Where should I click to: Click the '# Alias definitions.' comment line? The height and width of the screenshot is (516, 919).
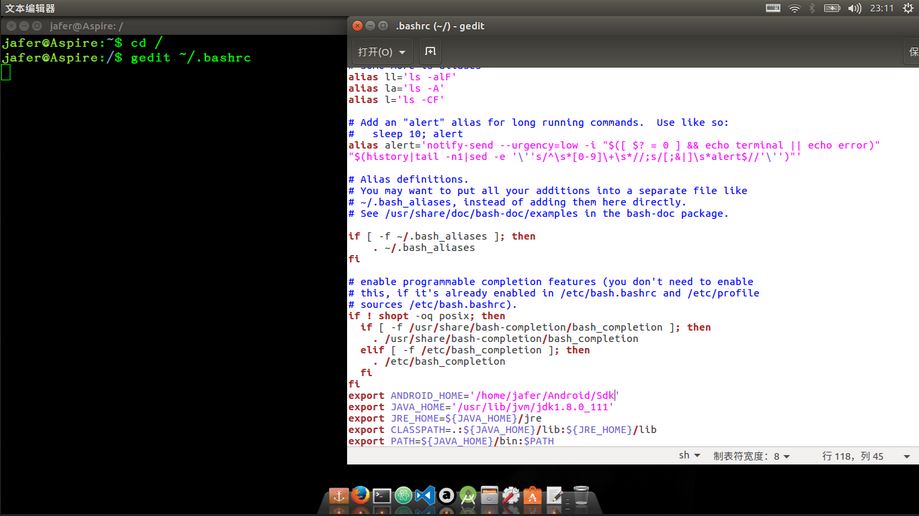coord(408,179)
